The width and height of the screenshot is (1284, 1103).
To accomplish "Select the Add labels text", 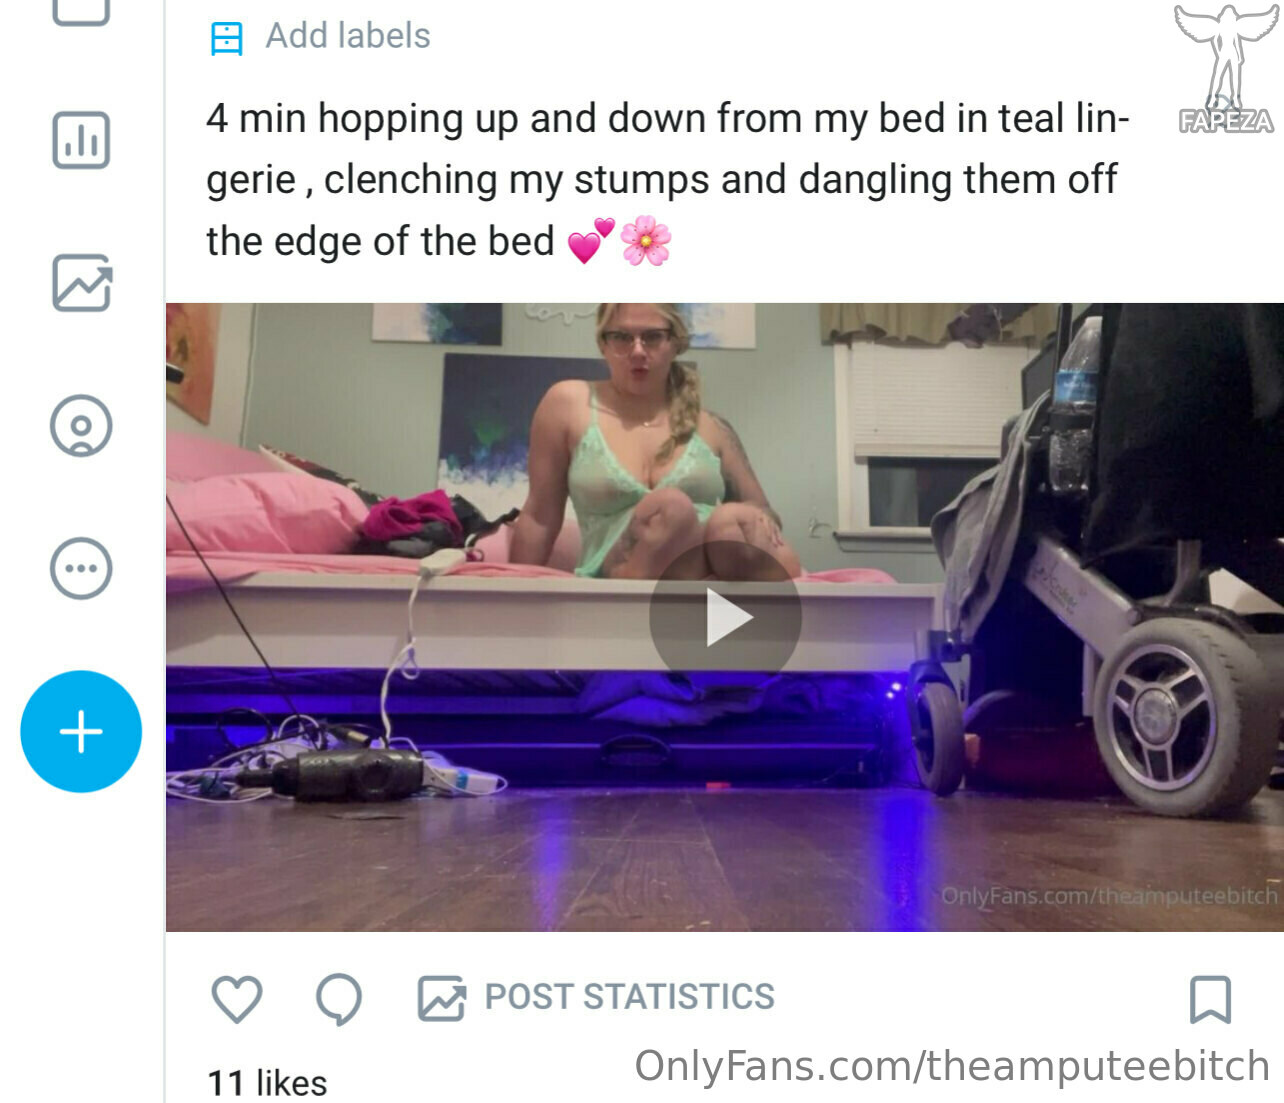I will point(348,36).
